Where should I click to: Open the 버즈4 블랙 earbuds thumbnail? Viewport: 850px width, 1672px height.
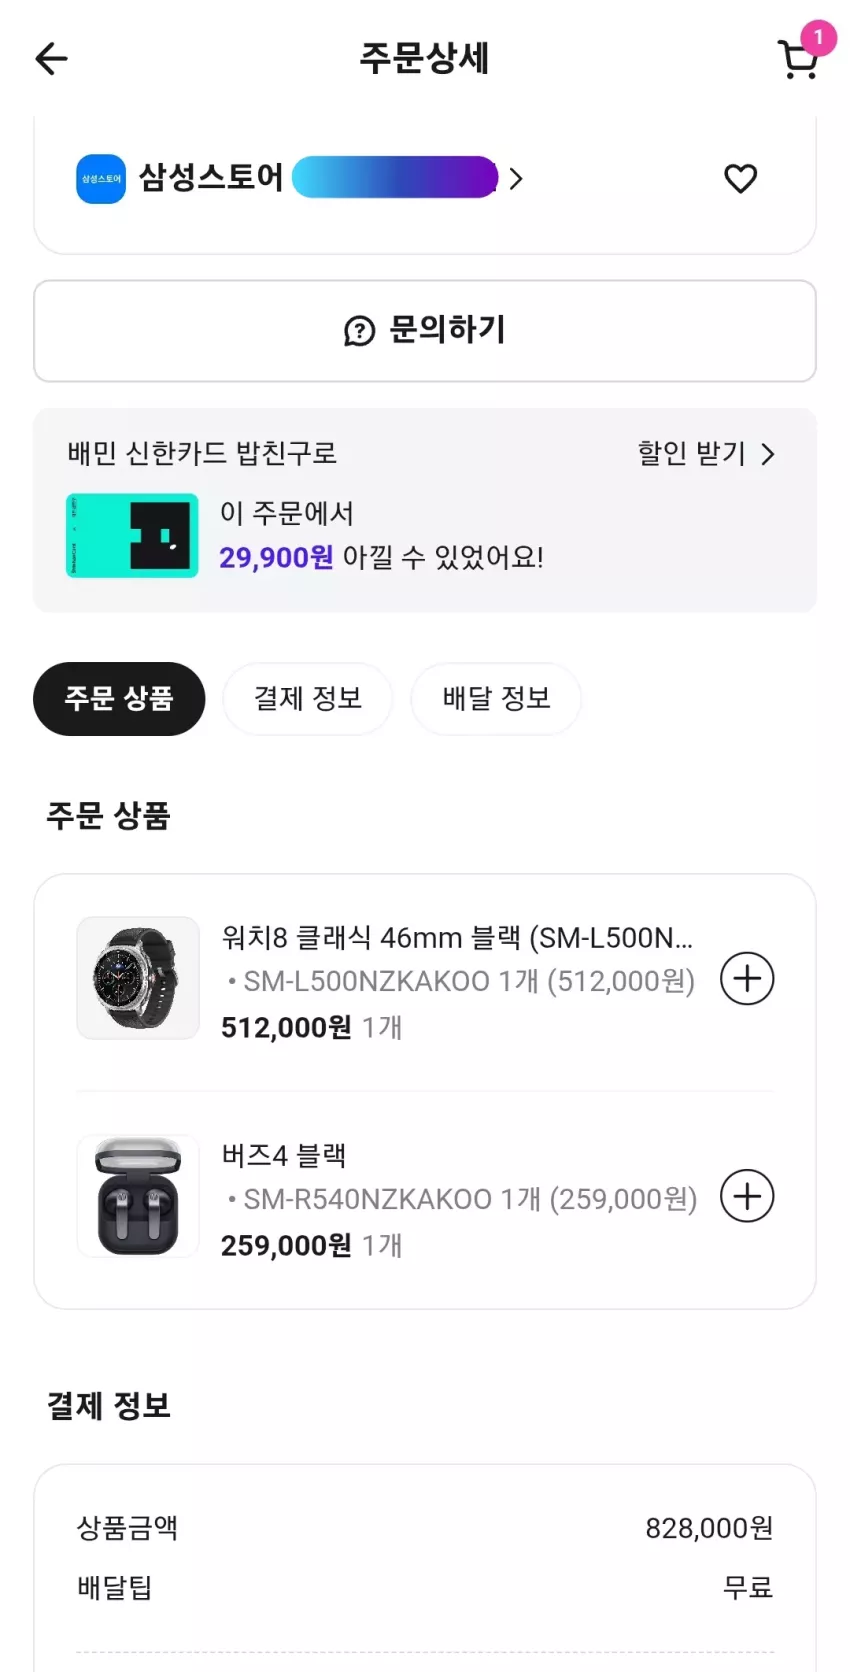tap(138, 1196)
